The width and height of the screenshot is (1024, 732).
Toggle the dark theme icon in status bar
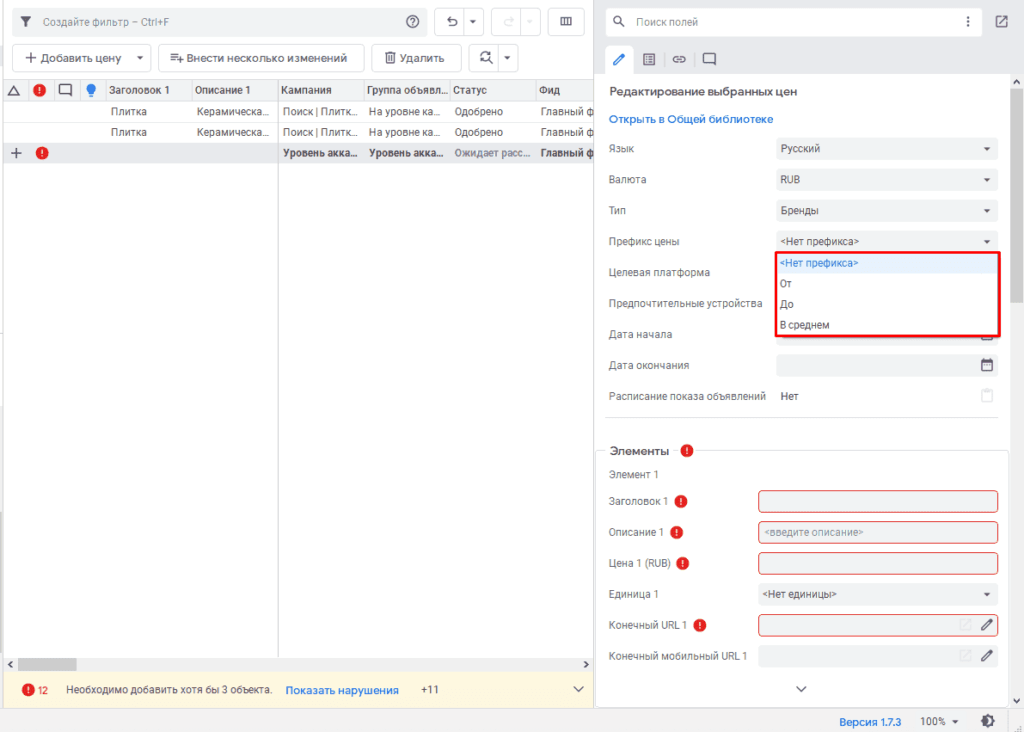(x=988, y=721)
